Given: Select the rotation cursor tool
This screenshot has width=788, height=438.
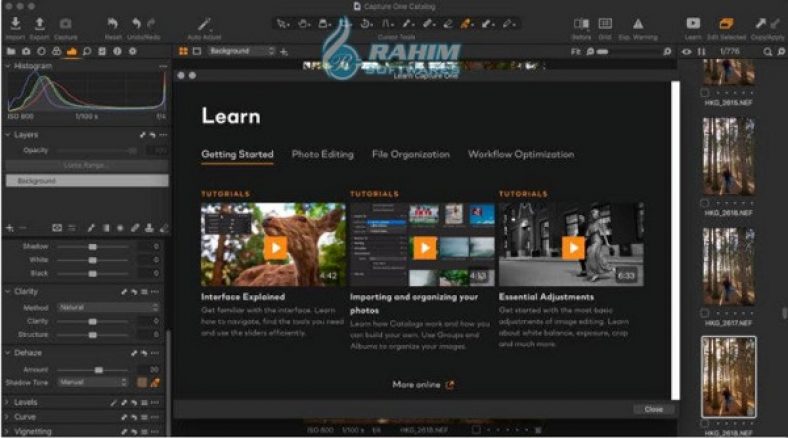Looking at the screenshot, I should coord(366,24).
